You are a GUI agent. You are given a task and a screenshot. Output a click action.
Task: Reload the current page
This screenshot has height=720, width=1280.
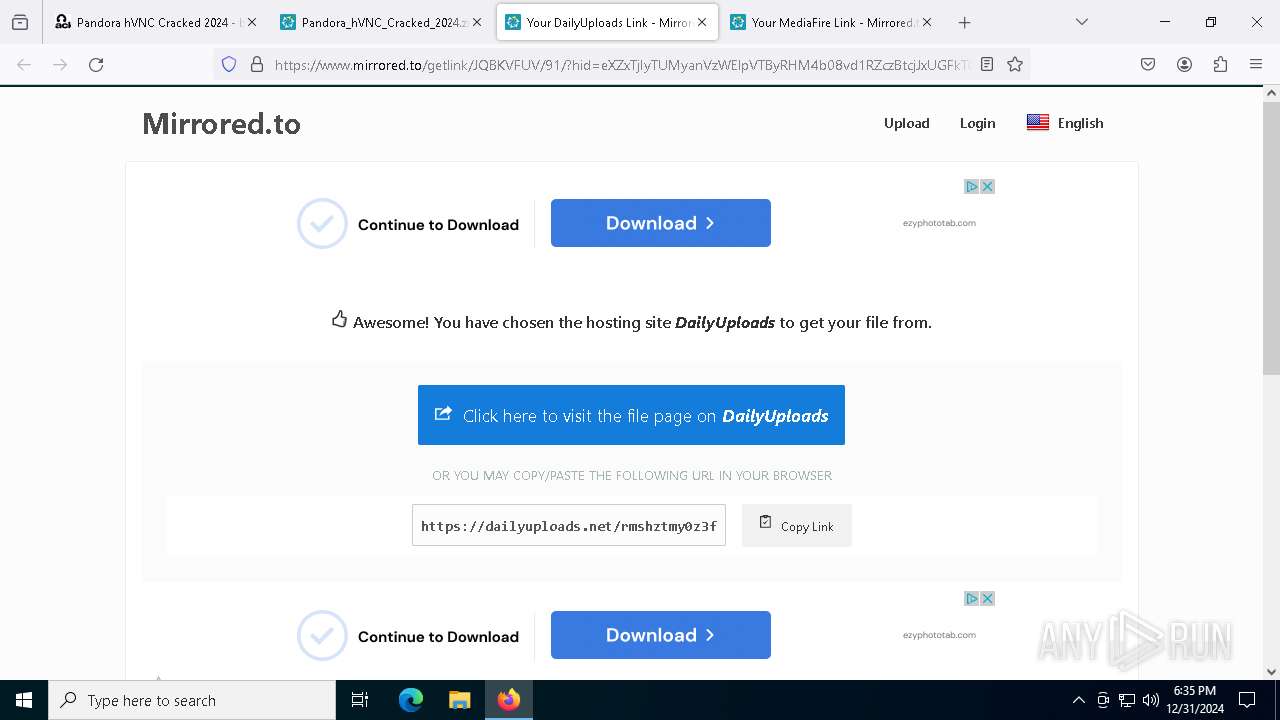[x=96, y=64]
